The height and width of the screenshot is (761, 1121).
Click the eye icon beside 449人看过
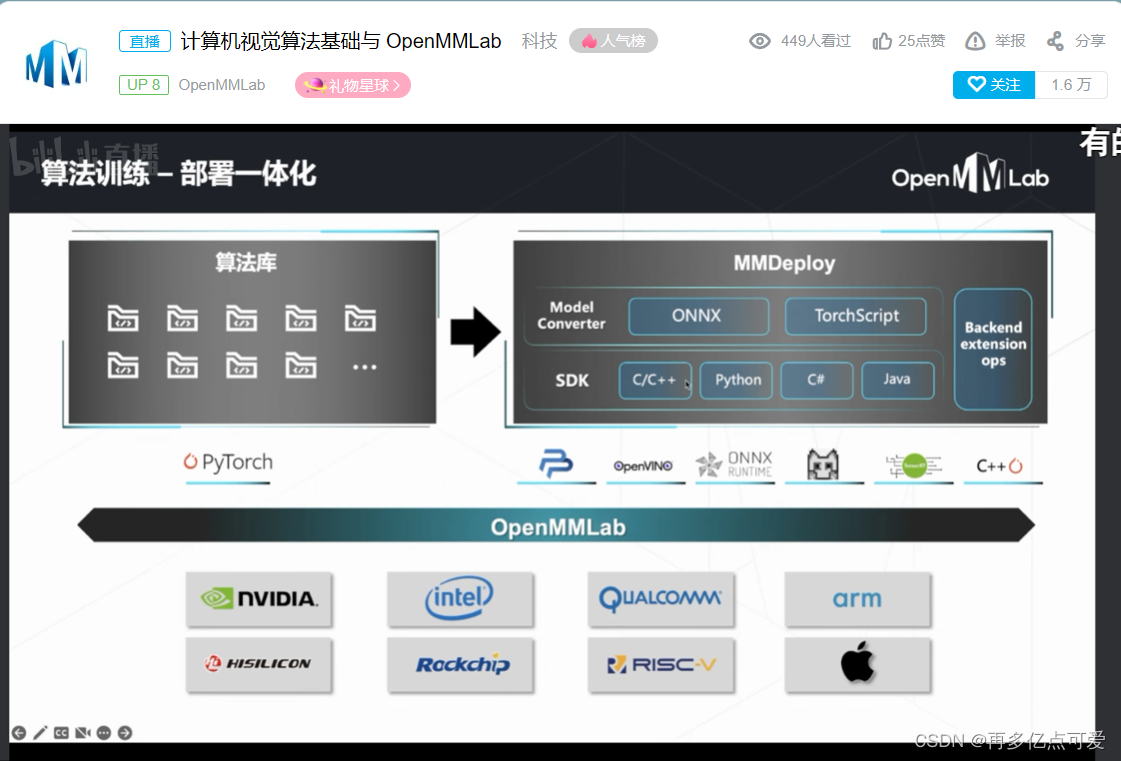(759, 41)
